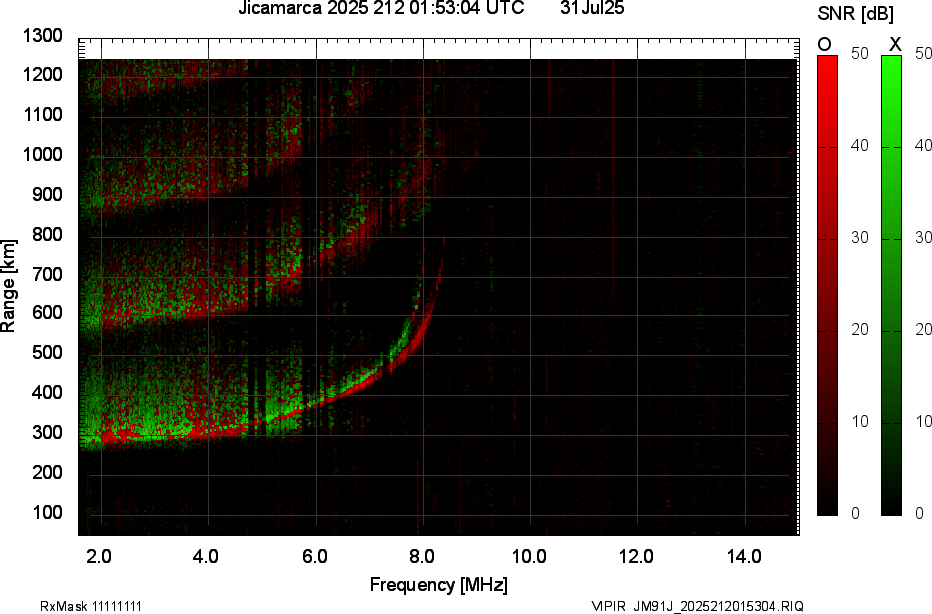Click the 900 range tick label

[47, 194]
